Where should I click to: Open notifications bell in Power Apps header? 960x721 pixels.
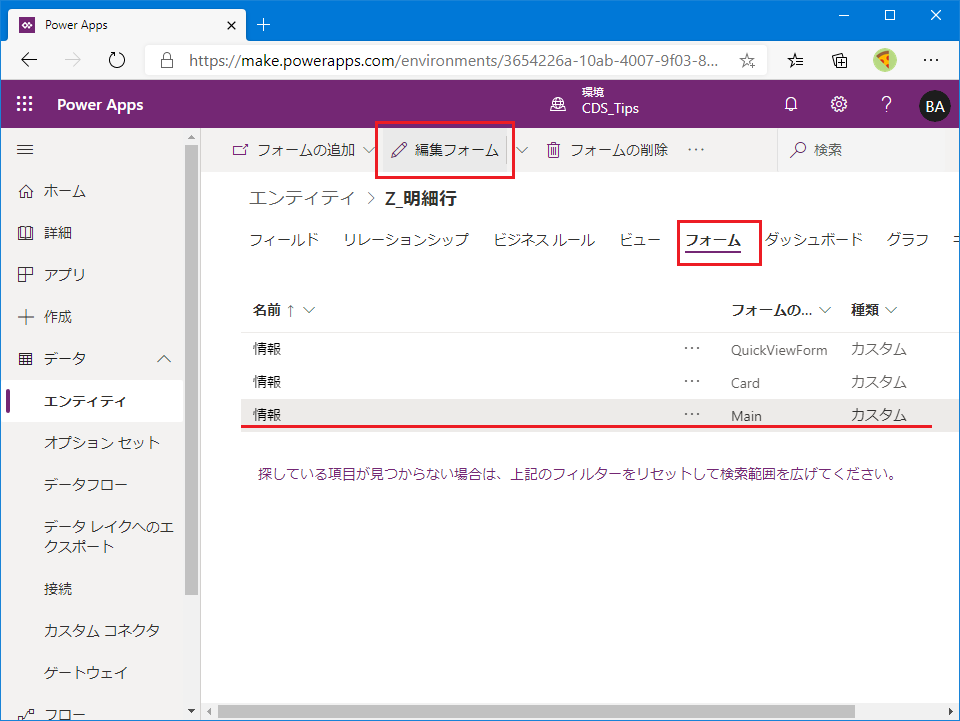point(791,105)
